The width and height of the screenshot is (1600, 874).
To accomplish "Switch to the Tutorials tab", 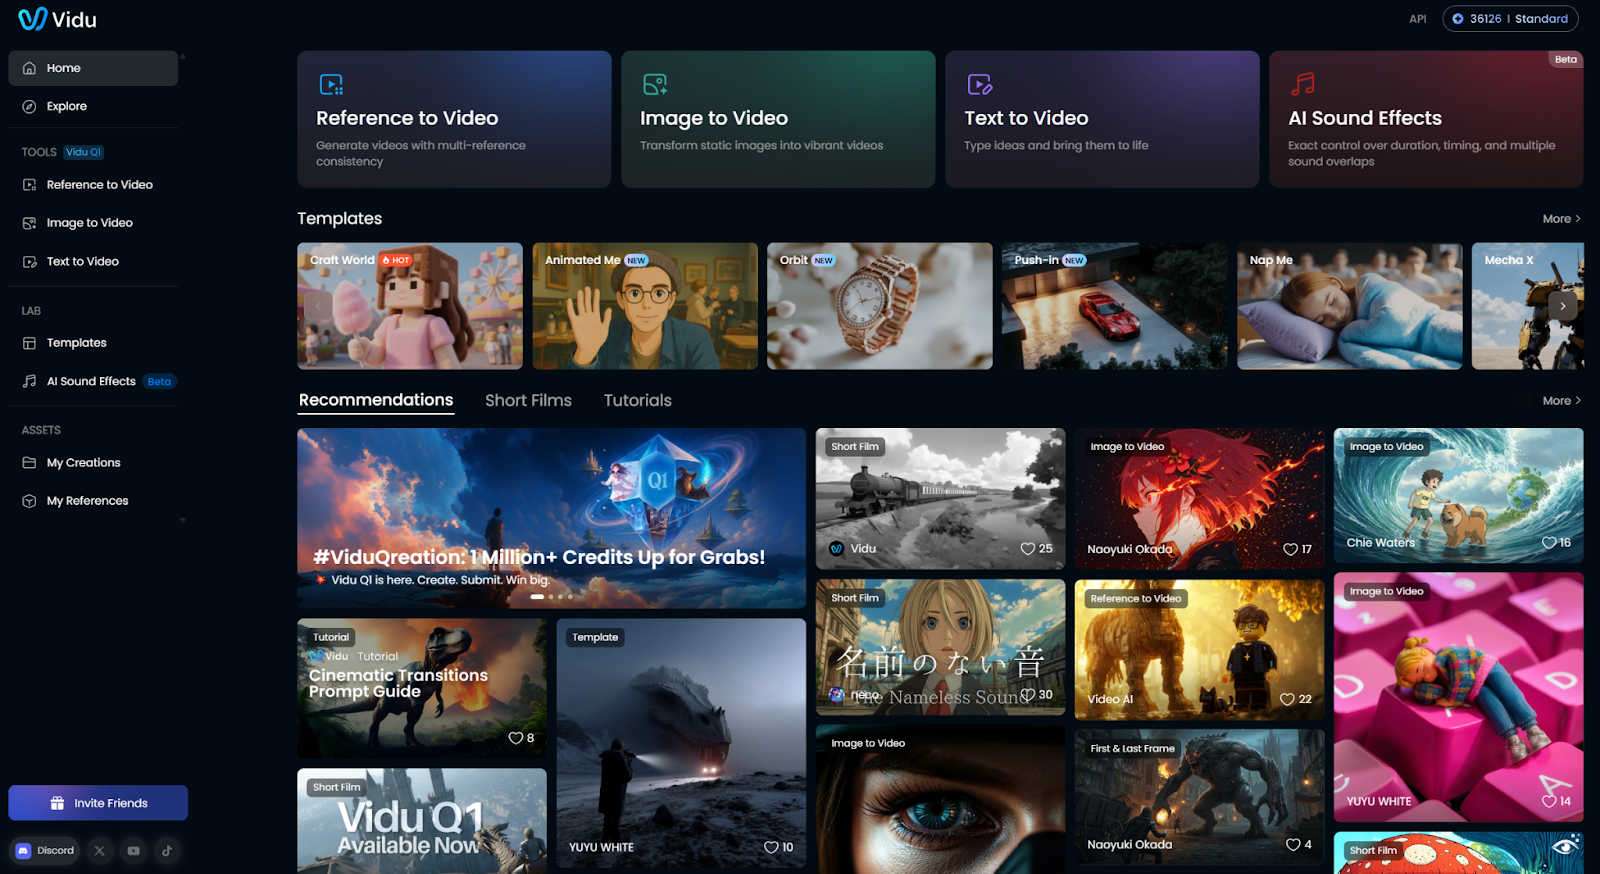I will coord(638,400).
